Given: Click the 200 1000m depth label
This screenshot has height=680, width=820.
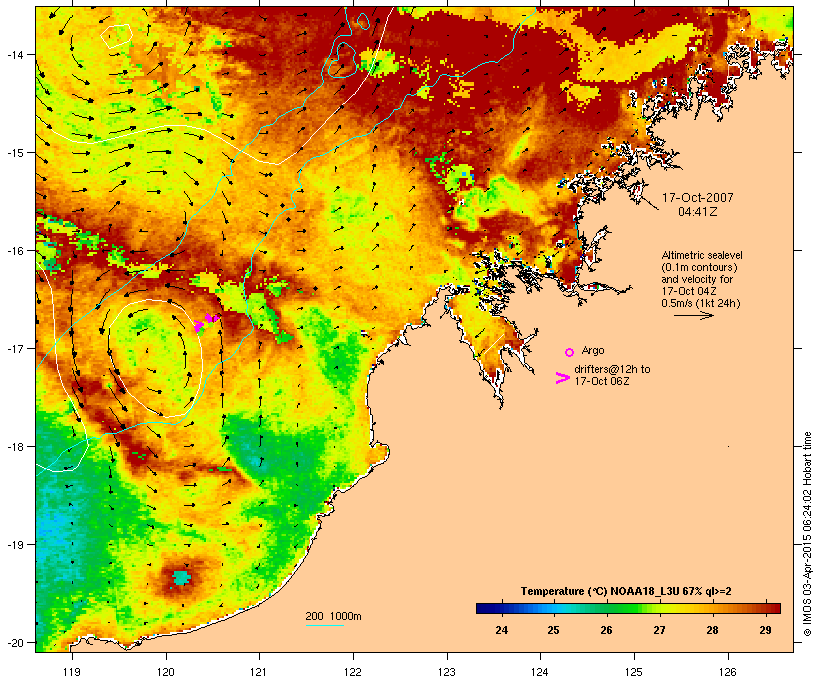Looking at the screenshot, I should [333, 616].
